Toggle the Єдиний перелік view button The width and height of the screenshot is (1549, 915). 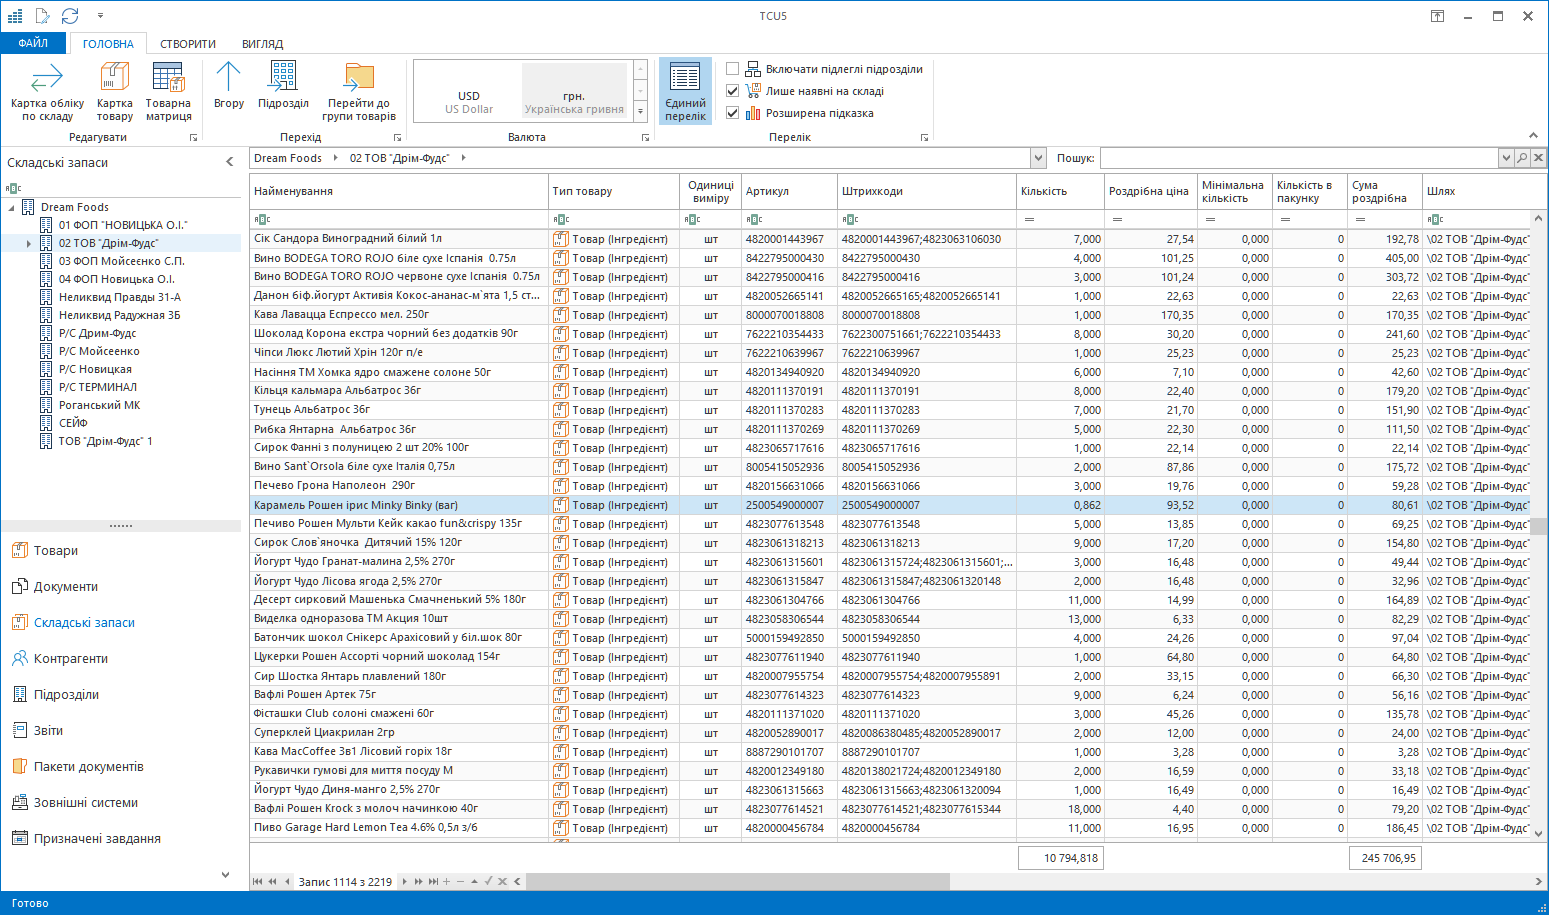(x=685, y=91)
